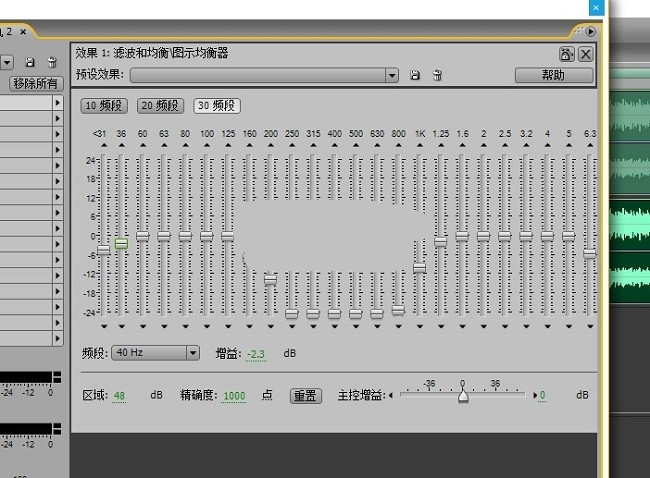
Task: Expand the second effects rack slot arrow
Action: (x=58, y=118)
